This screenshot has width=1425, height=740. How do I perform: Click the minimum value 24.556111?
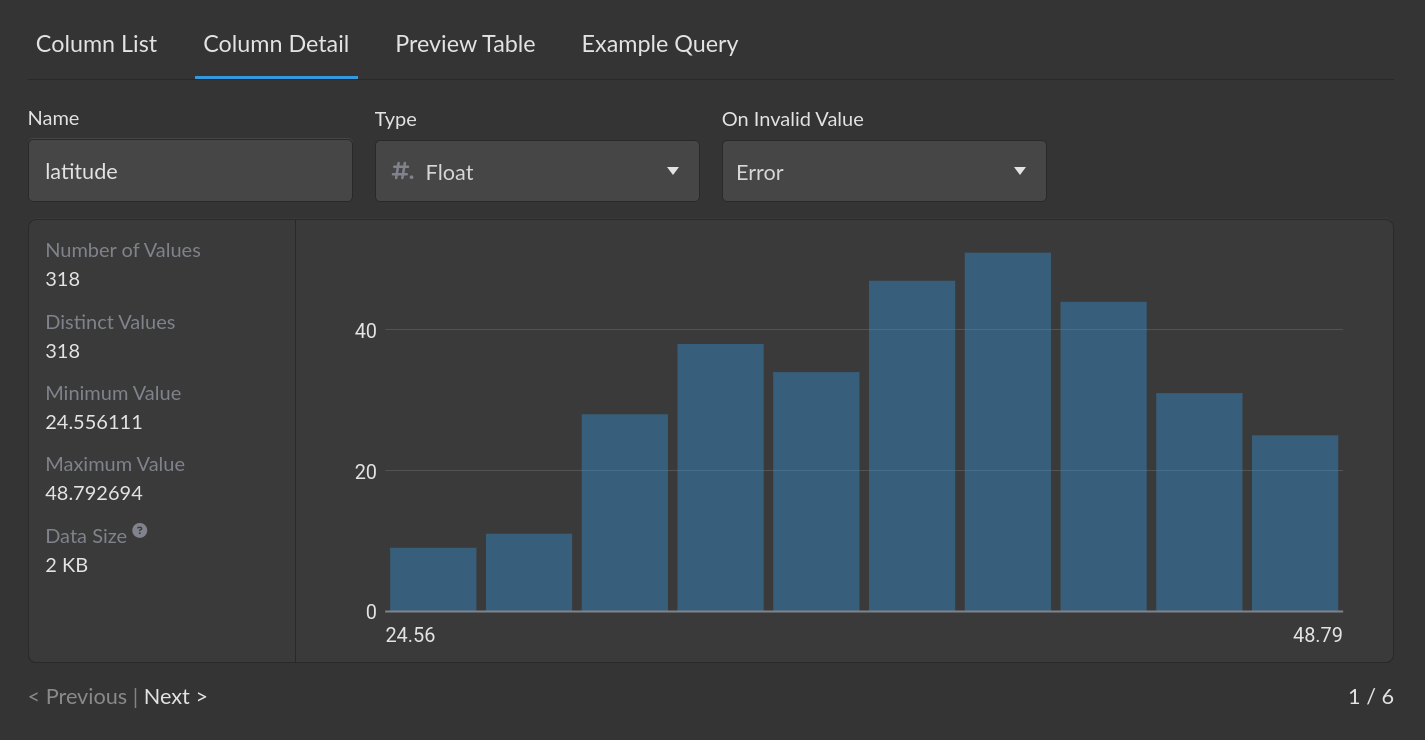coord(94,422)
